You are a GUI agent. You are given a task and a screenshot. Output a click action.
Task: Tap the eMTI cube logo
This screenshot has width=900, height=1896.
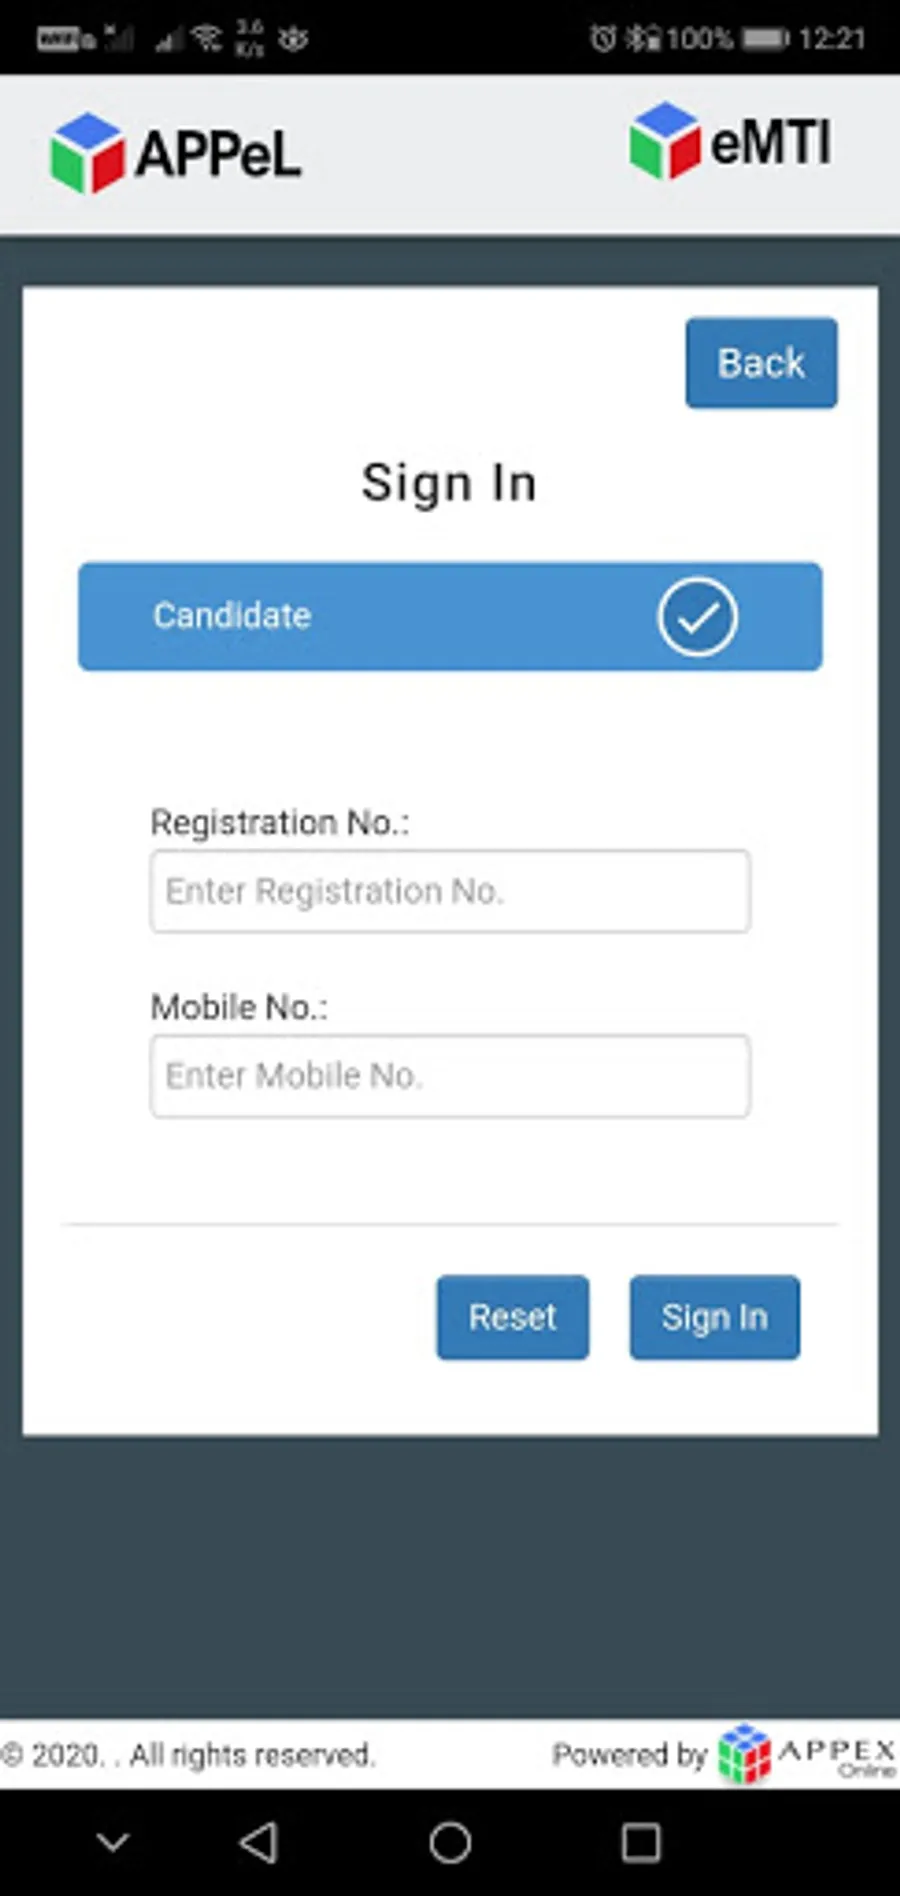(x=664, y=141)
